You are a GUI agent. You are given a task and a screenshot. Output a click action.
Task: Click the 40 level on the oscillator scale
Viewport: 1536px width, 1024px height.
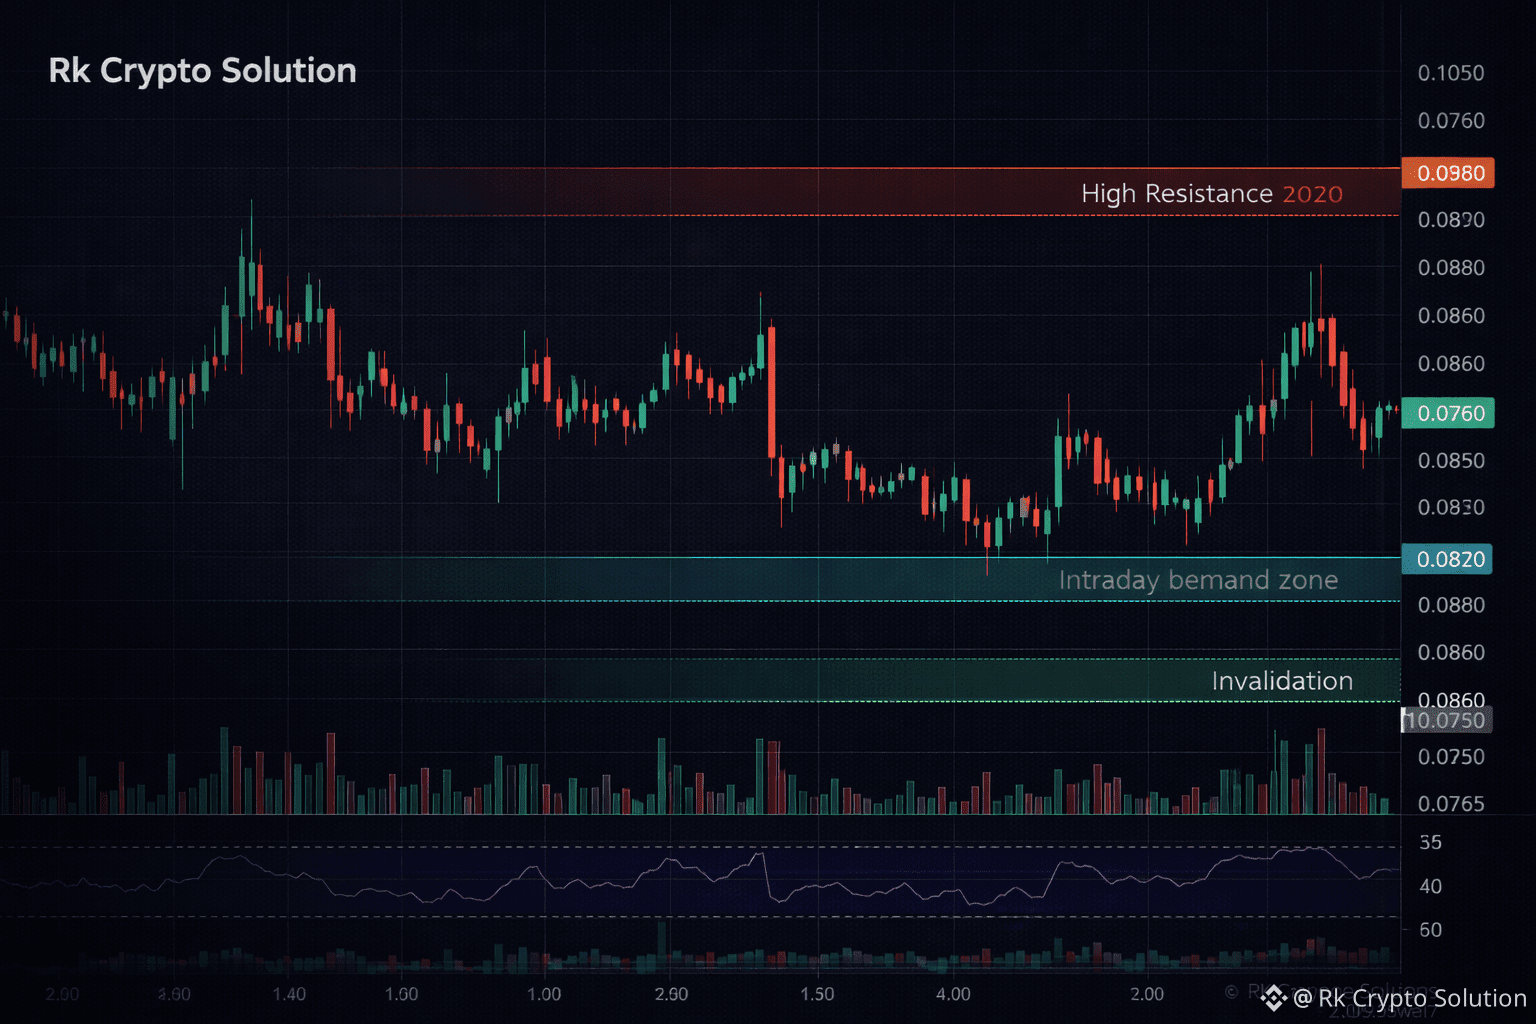(1431, 886)
